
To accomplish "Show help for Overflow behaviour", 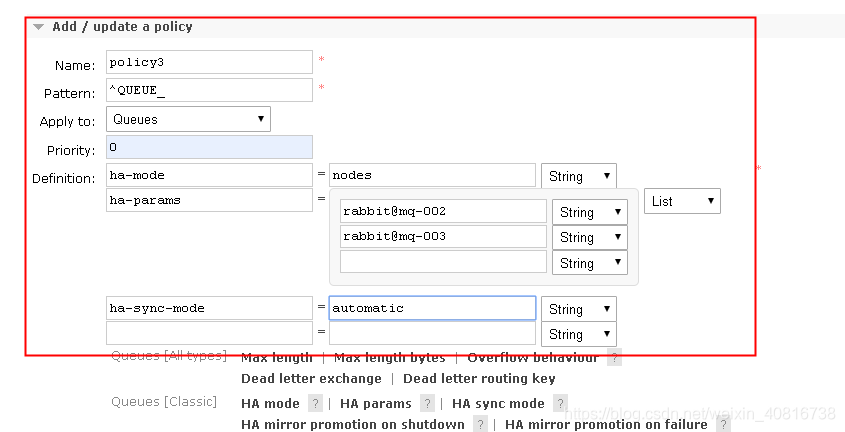I will [x=614, y=358].
